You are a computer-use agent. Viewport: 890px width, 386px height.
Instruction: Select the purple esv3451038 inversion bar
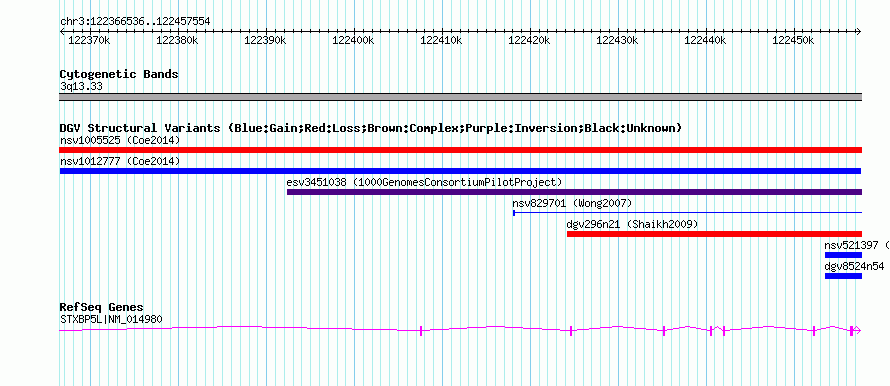pyautogui.click(x=574, y=192)
